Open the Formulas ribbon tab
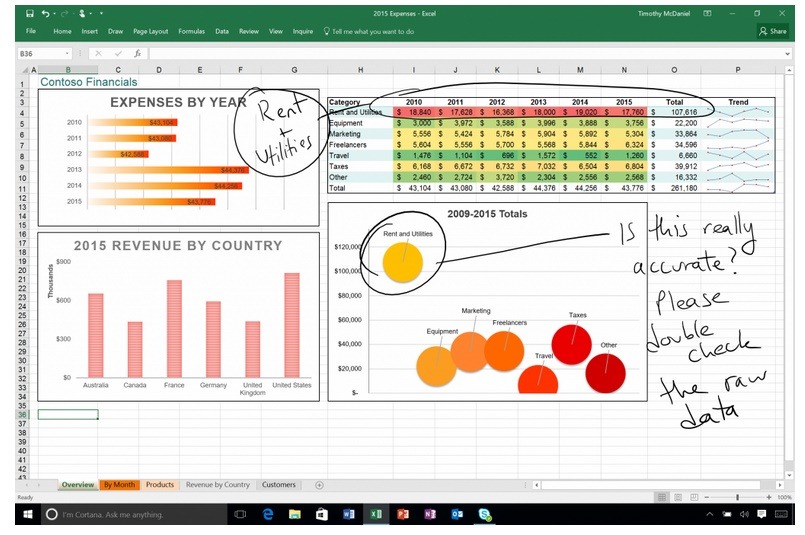This screenshot has height=535, width=805. click(x=191, y=31)
